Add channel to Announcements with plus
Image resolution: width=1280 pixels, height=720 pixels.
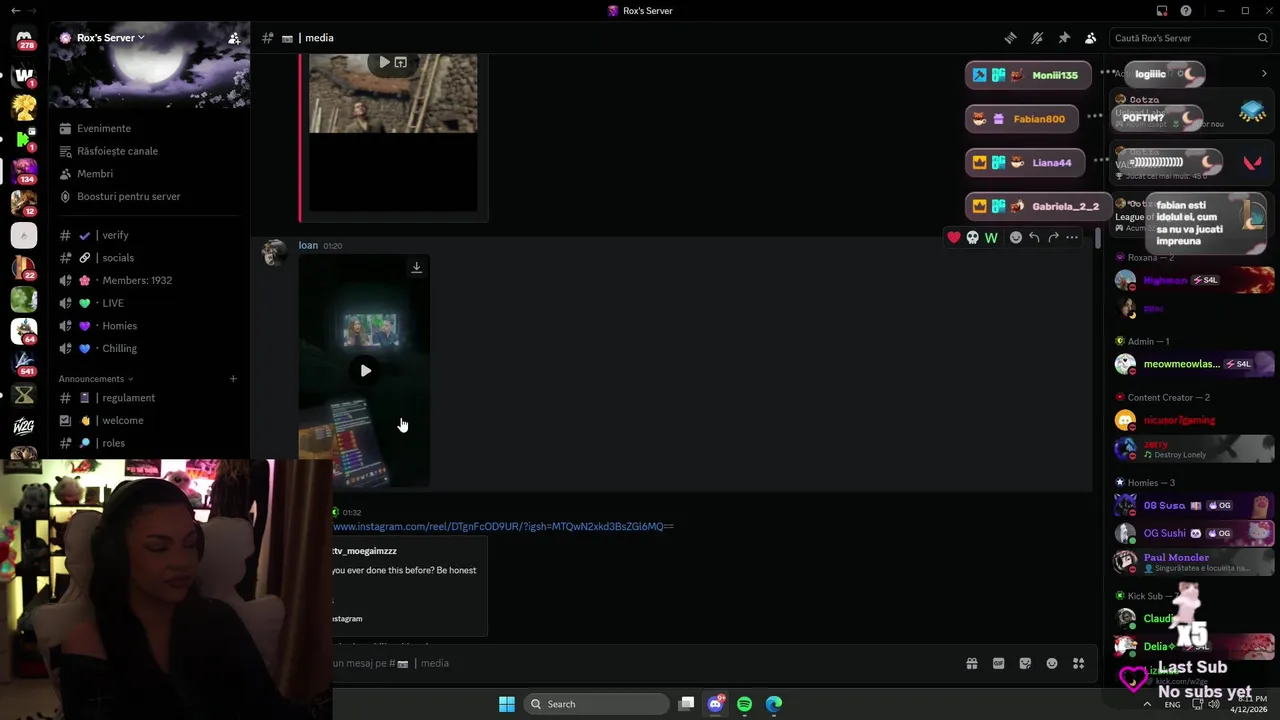pos(233,379)
